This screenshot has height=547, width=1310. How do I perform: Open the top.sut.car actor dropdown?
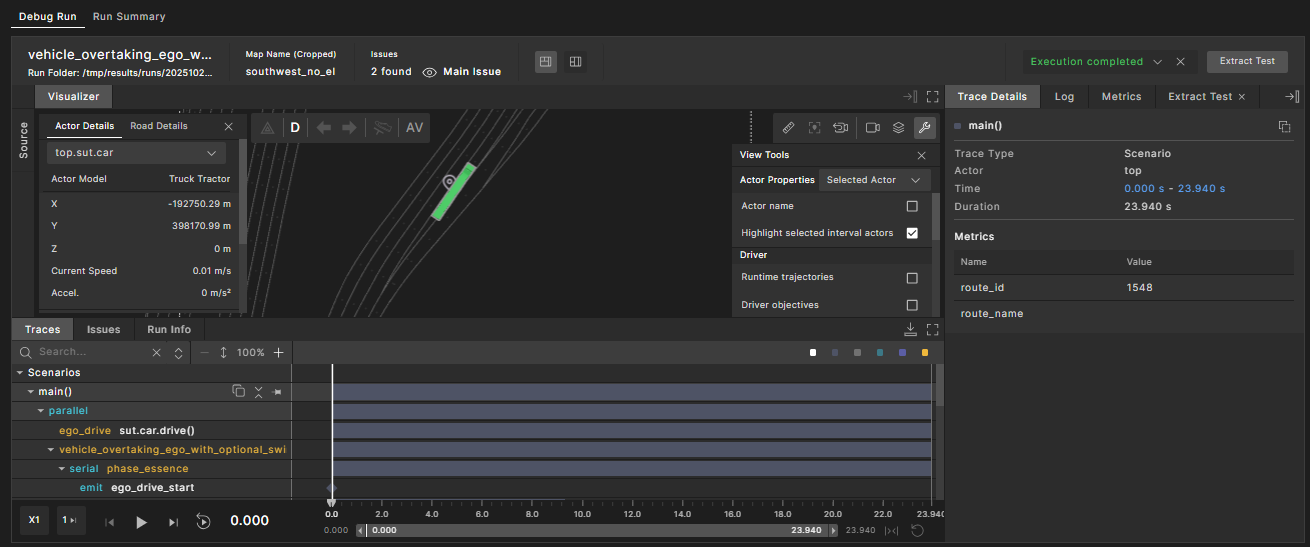coord(138,153)
